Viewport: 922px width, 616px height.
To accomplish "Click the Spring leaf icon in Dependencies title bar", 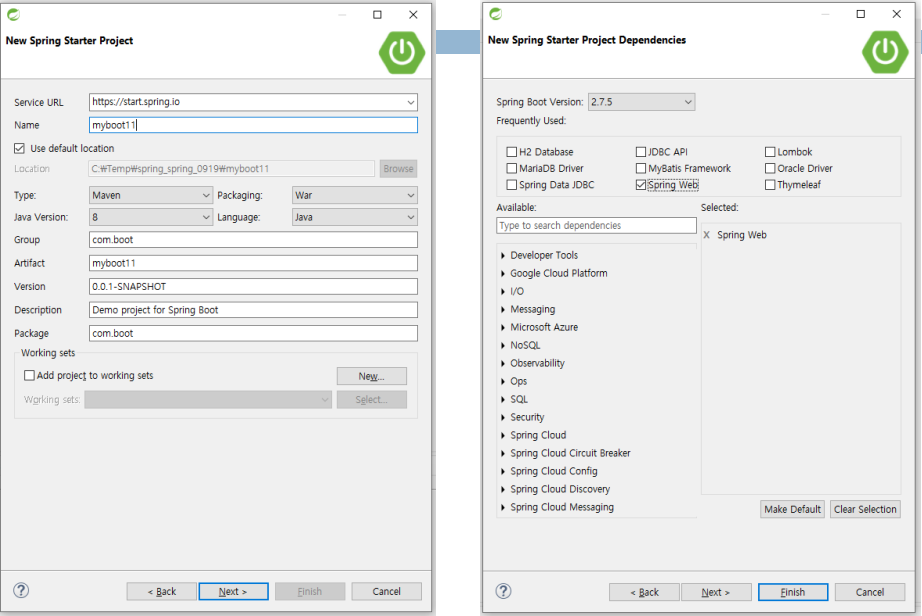I will 496,14.
